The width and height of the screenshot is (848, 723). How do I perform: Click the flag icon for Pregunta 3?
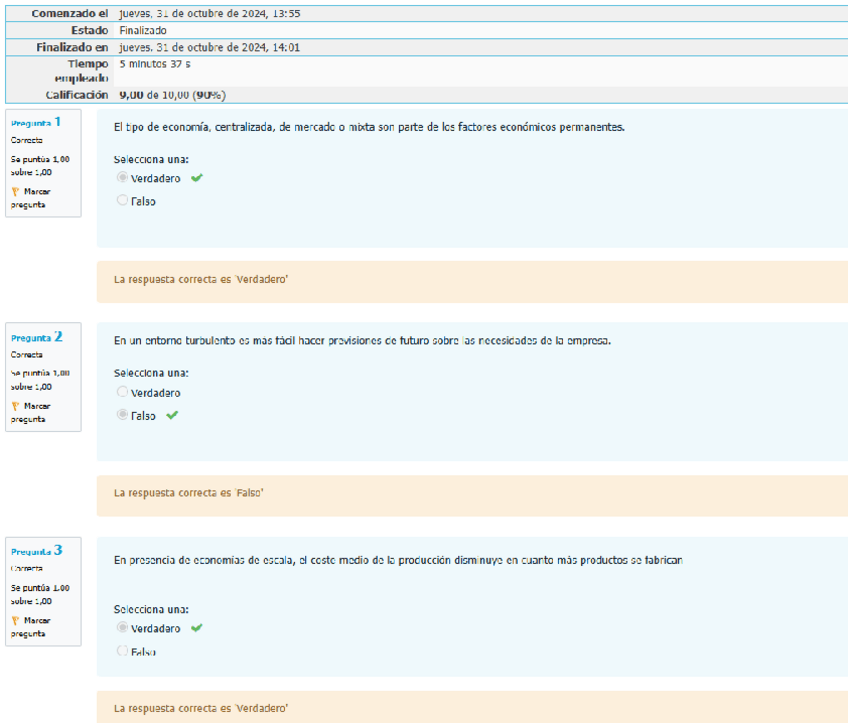coord(15,621)
